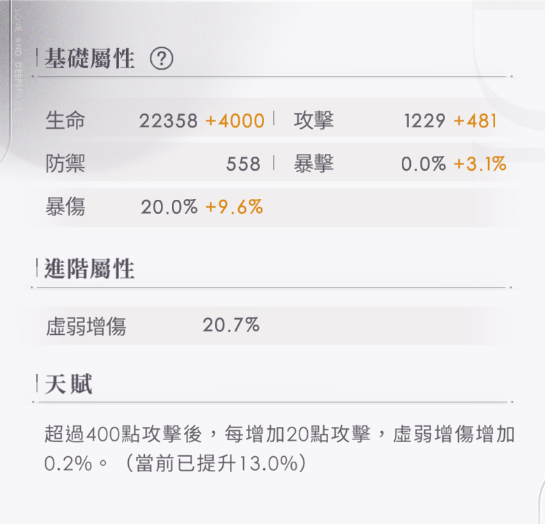Tap the 防禦 stat label

65,163
